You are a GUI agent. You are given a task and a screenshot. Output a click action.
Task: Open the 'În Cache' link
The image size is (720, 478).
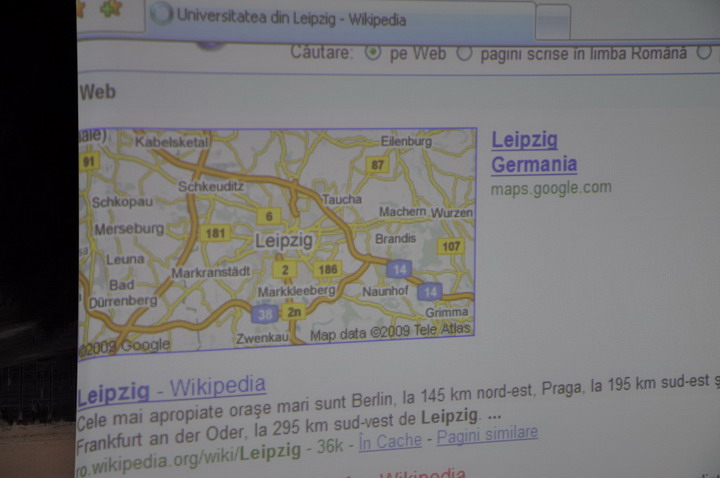[390, 441]
